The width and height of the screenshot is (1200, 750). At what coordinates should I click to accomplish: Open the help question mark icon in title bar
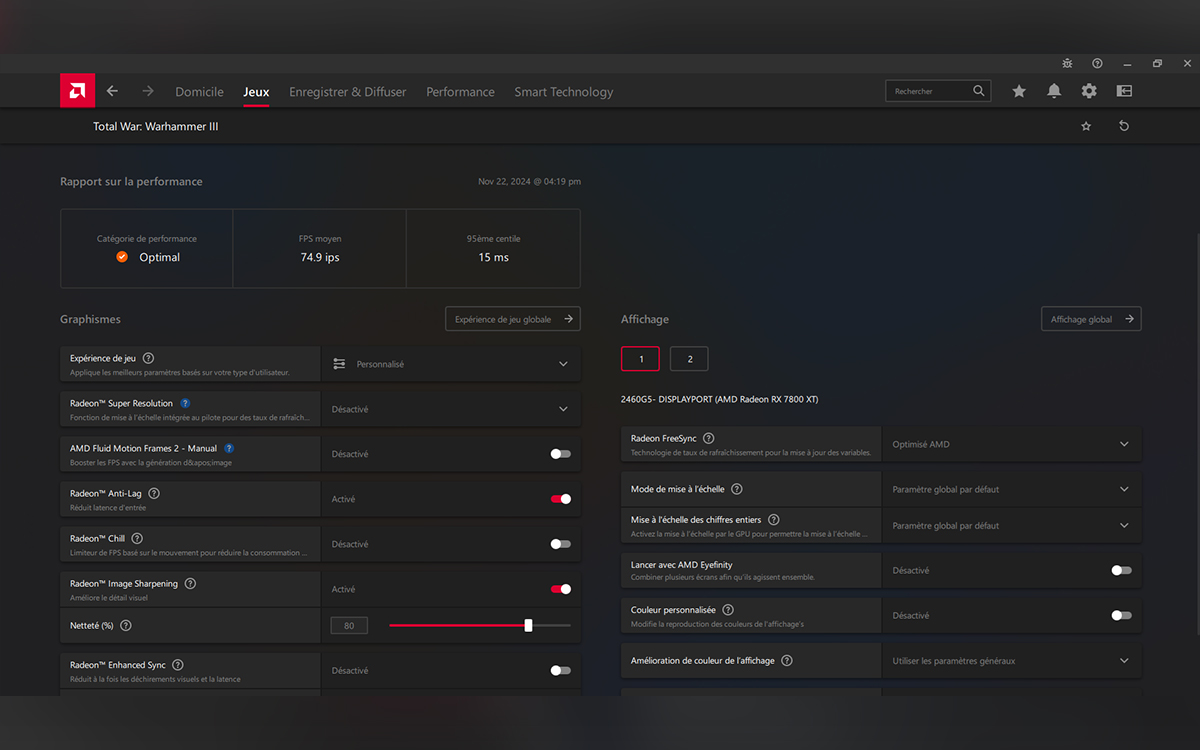click(x=1097, y=63)
